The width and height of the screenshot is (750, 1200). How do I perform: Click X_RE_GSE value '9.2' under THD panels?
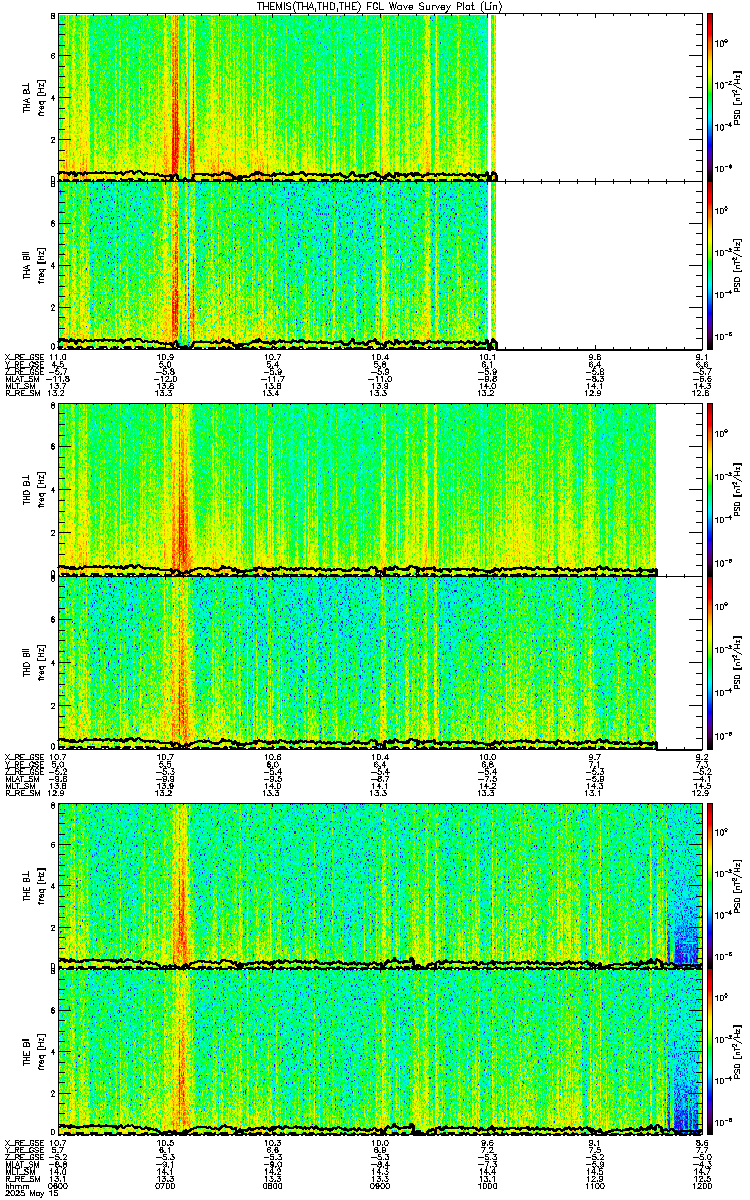pos(702,757)
